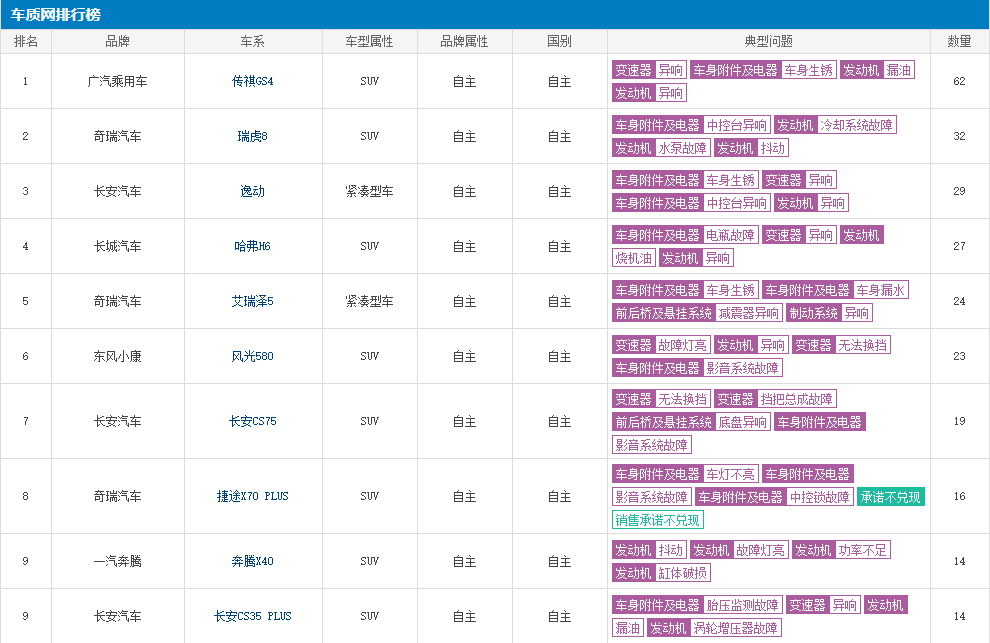Open the 哈弗H6 series link
This screenshot has height=643, width=990.
click(253, 246)
